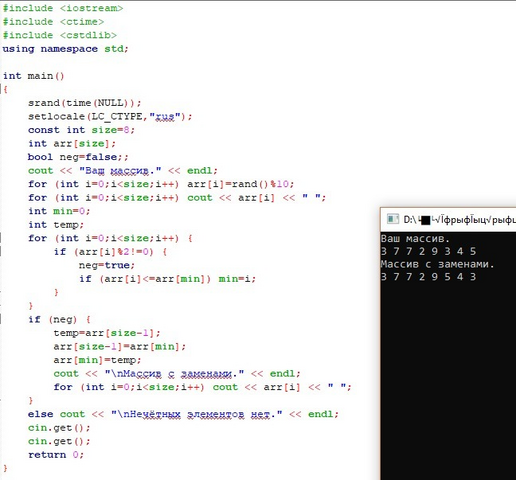516x480 pixels.
Task: Click the '#include <cstdlib>' directive
Action: tap(60, 35)
